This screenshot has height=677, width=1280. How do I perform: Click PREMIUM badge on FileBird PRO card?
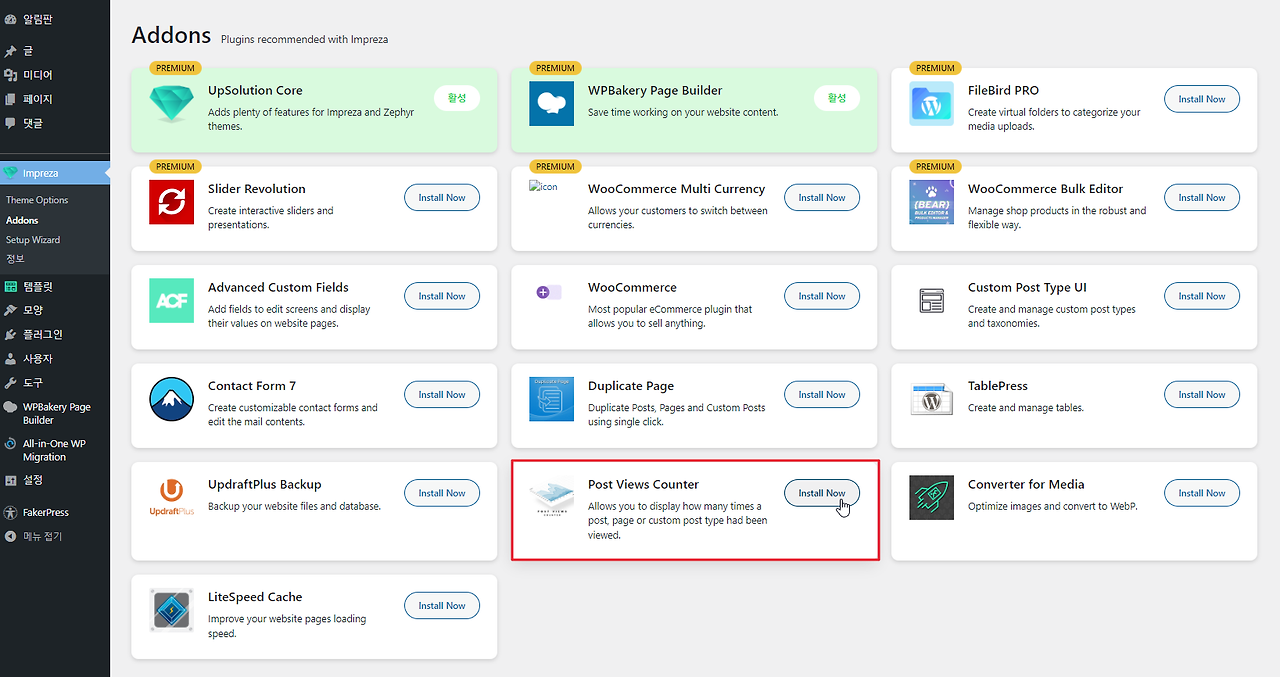click(x=935, y=68)
